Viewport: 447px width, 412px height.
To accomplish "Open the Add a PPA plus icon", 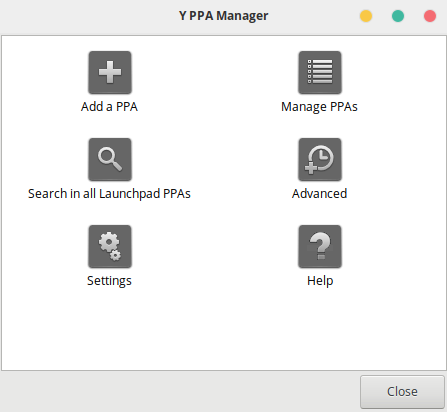I will pos(110,72).
